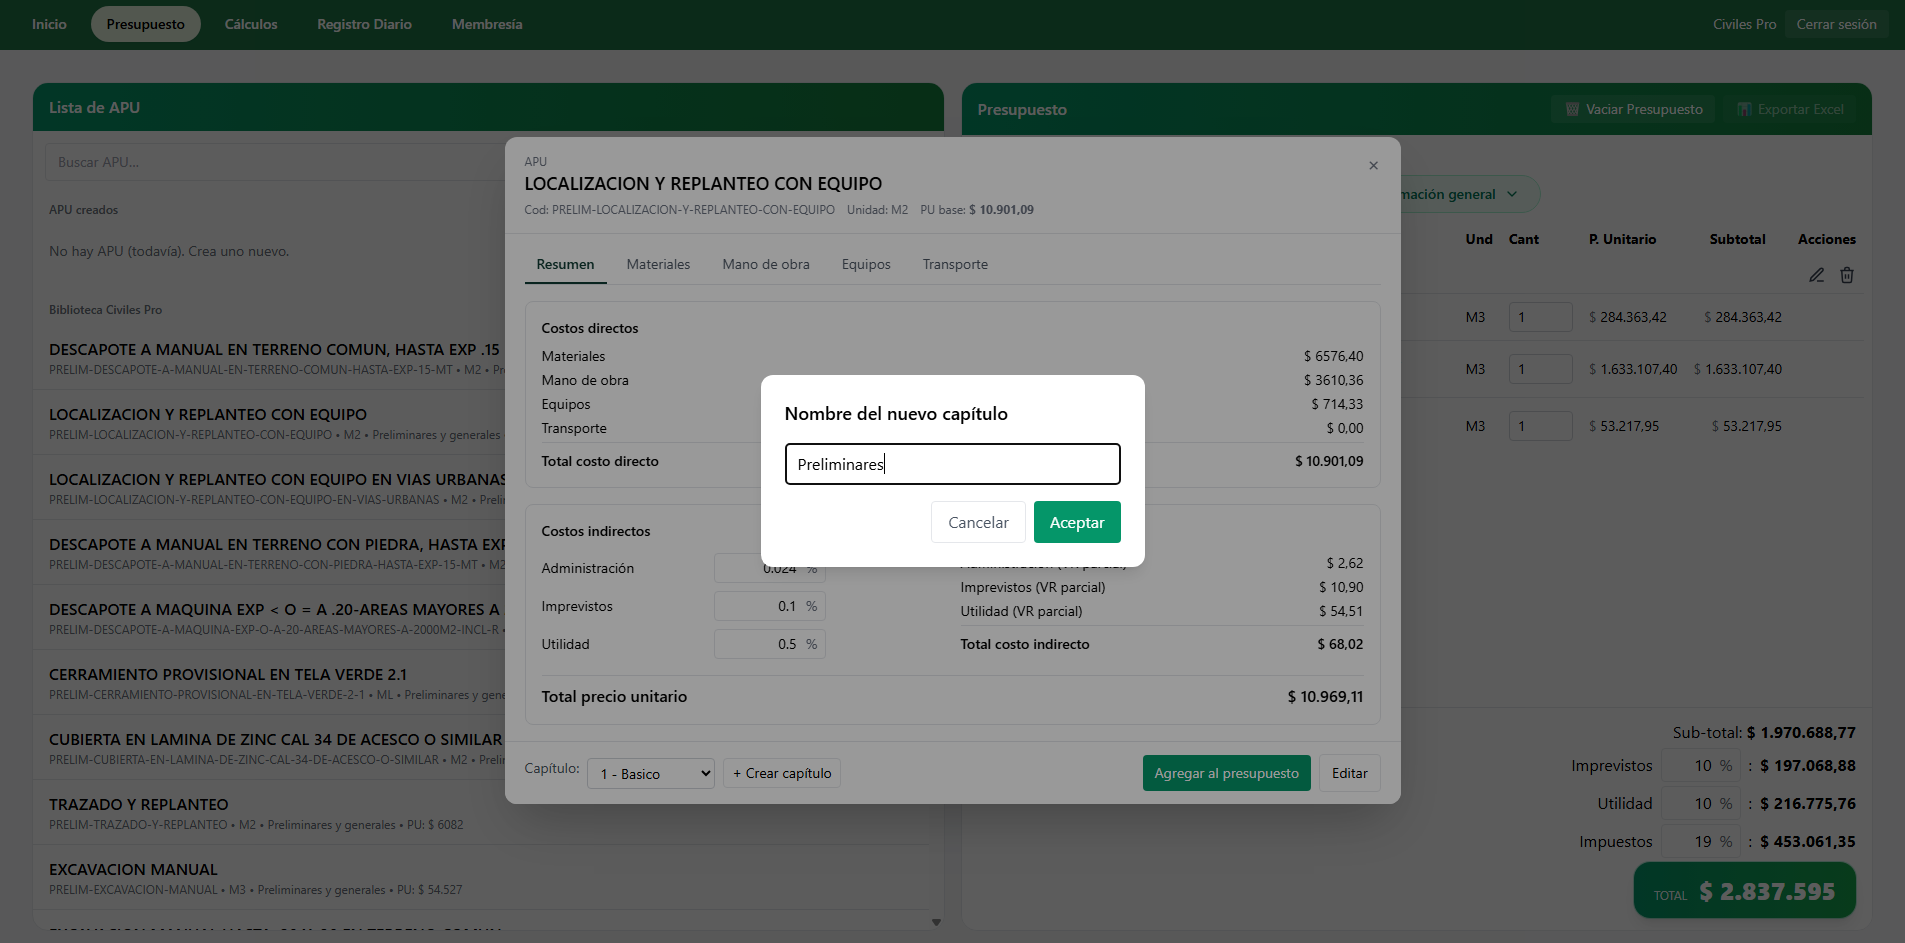Click the budget Imprevistos 10 % field
1905x943 pixels.
[1701, 766]
